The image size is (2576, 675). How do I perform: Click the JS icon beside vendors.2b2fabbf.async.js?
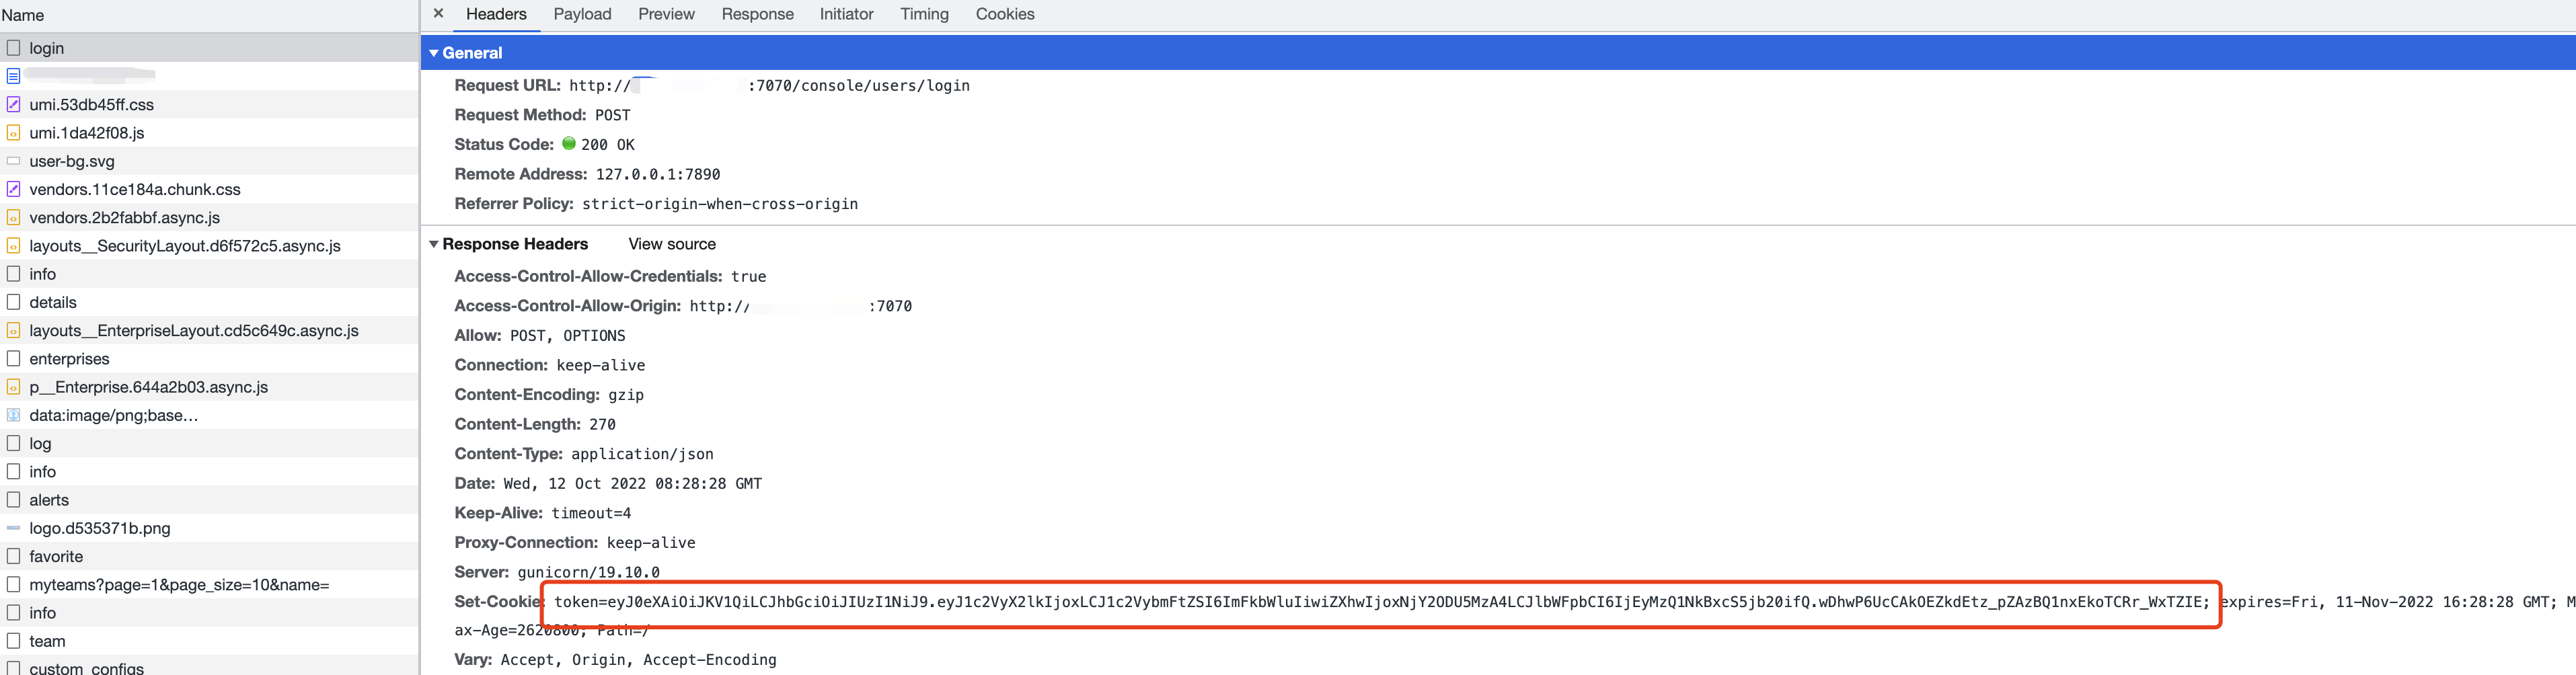pos(14,217)
